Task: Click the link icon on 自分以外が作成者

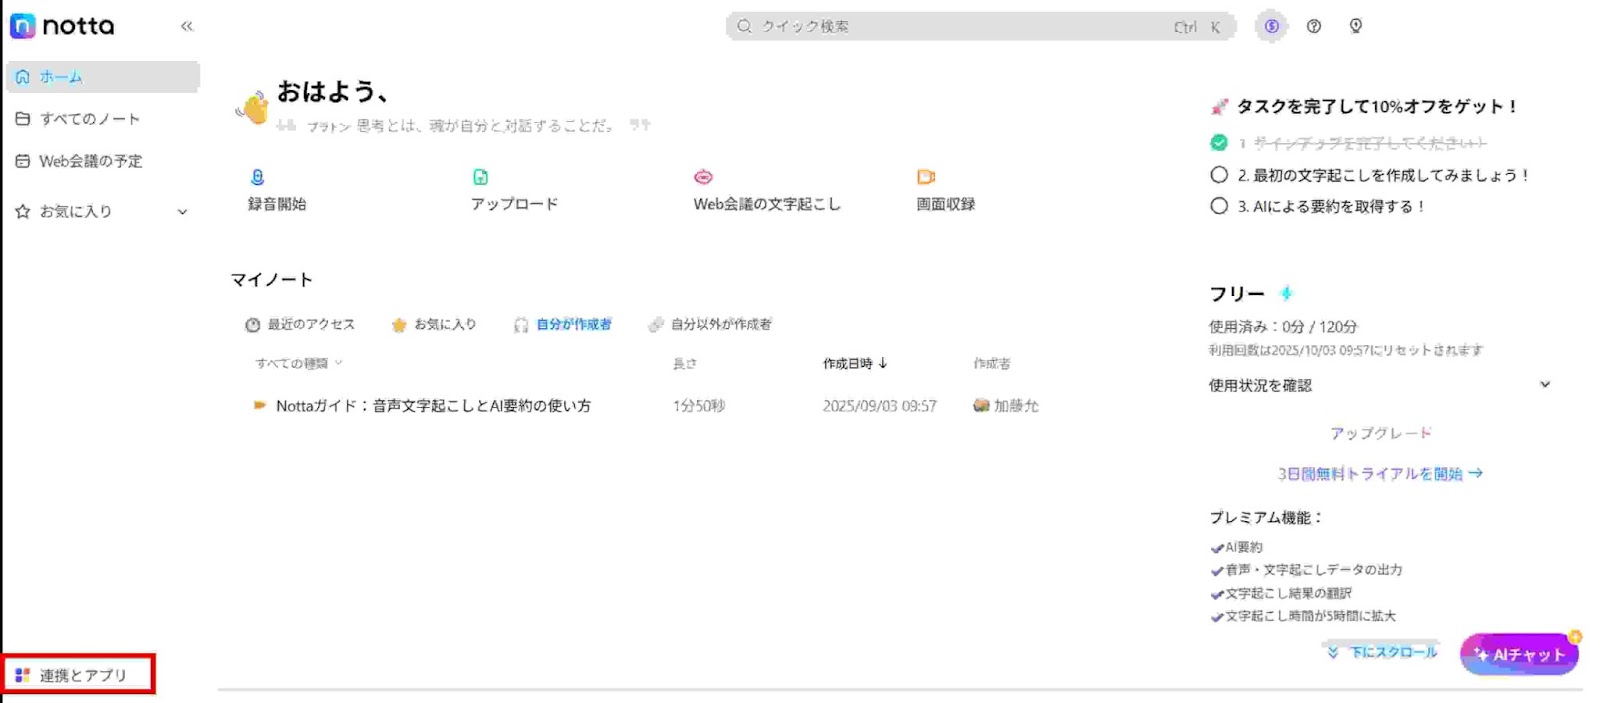Action: (x=656, y=325)
